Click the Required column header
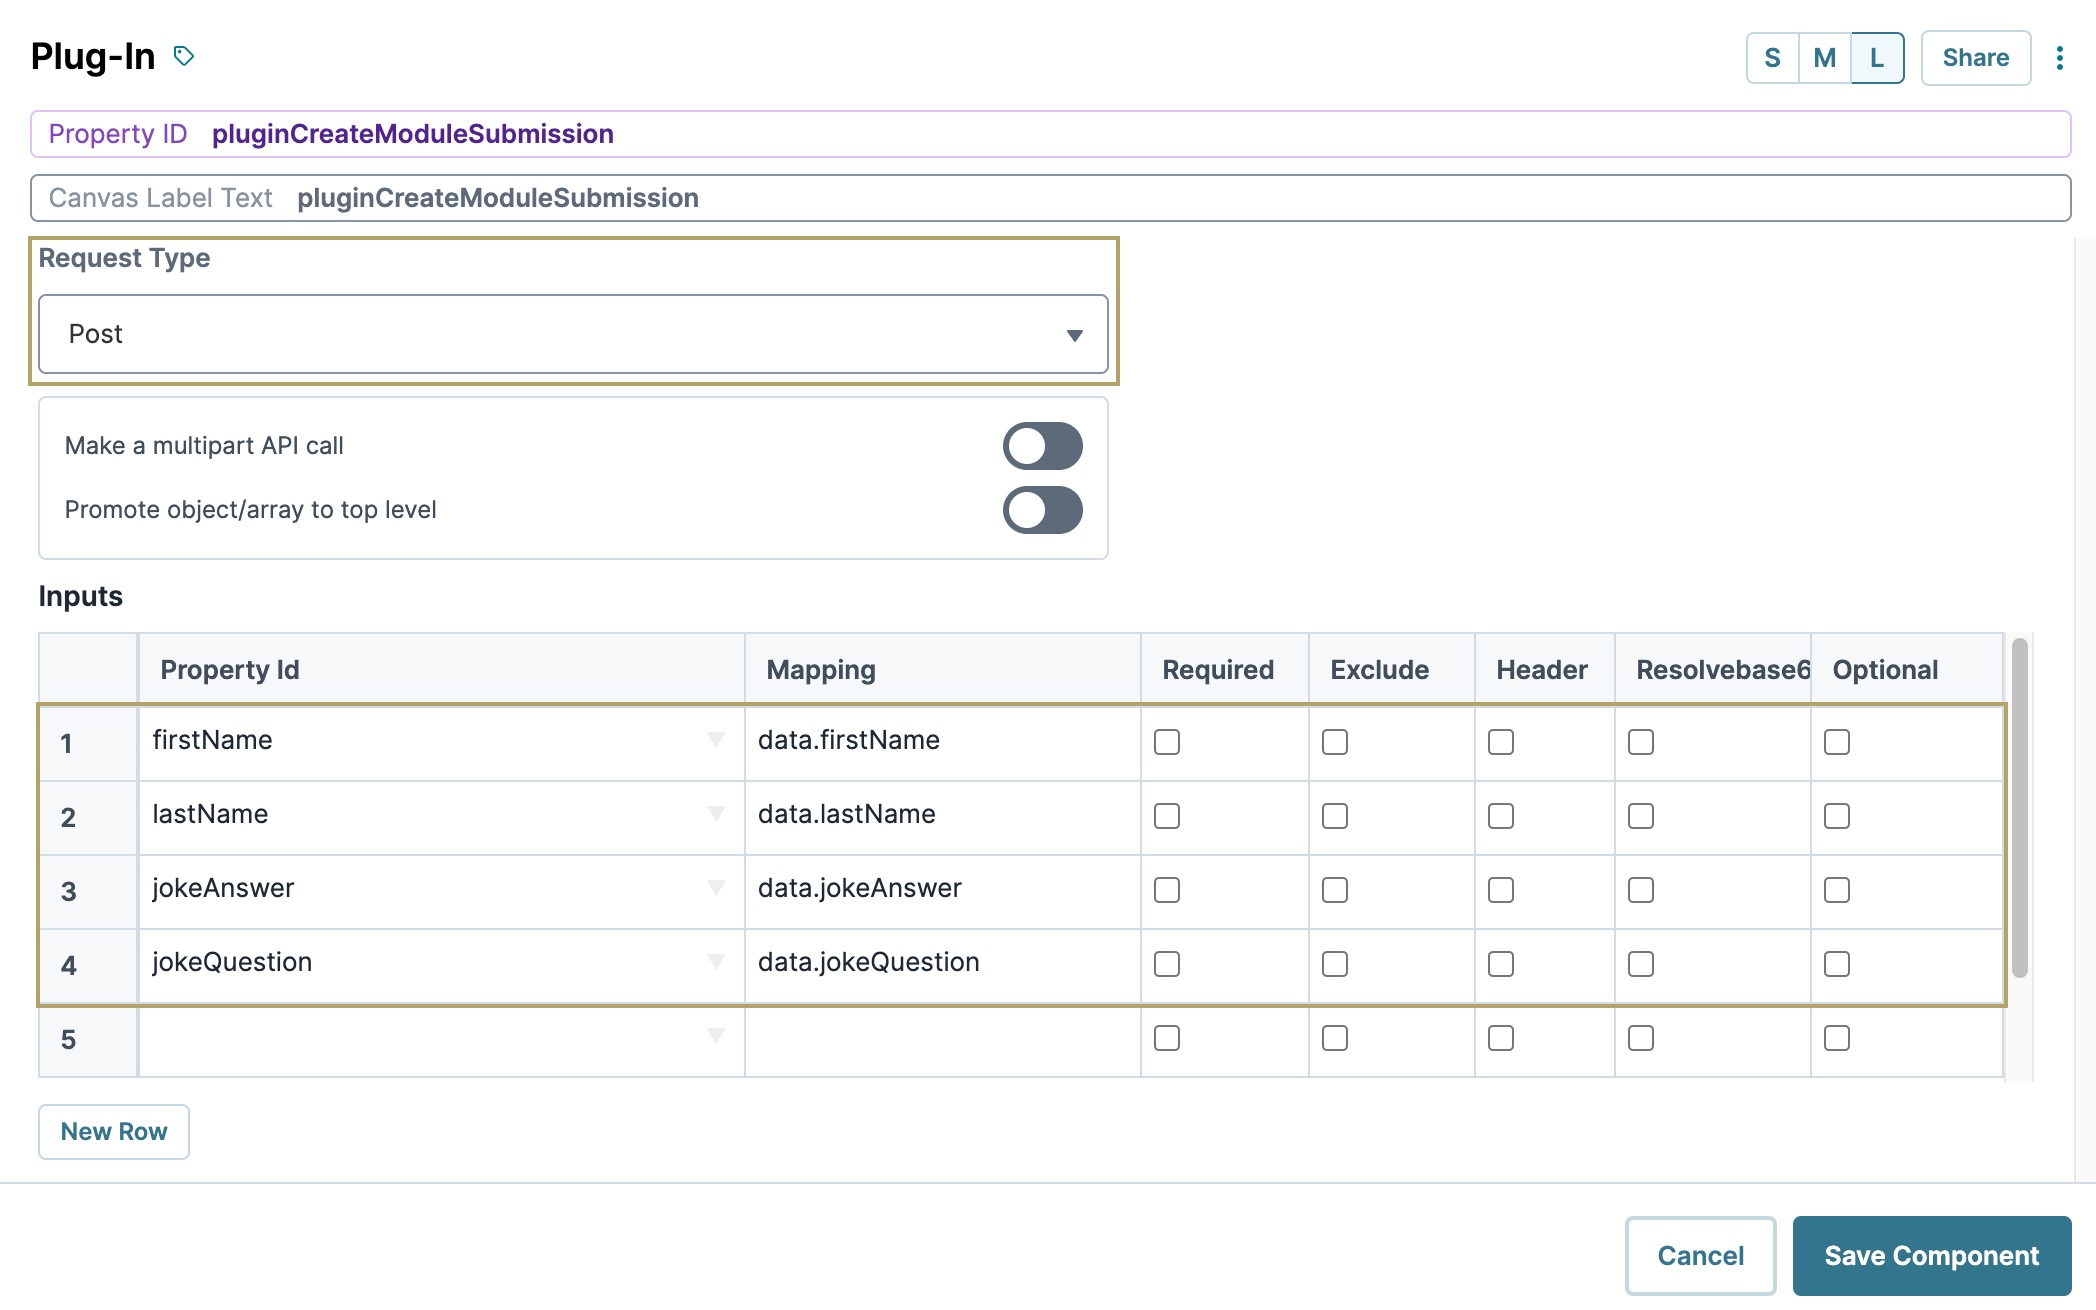This screenshot has width=2096, height=1310. (x=1225, y=669)
